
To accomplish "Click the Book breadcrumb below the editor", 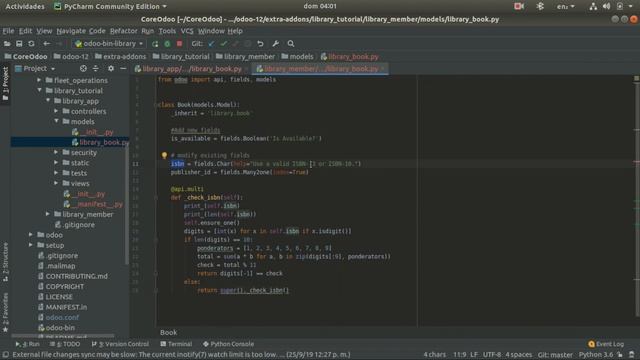I will pyautogui.click(x=168, y=332).
